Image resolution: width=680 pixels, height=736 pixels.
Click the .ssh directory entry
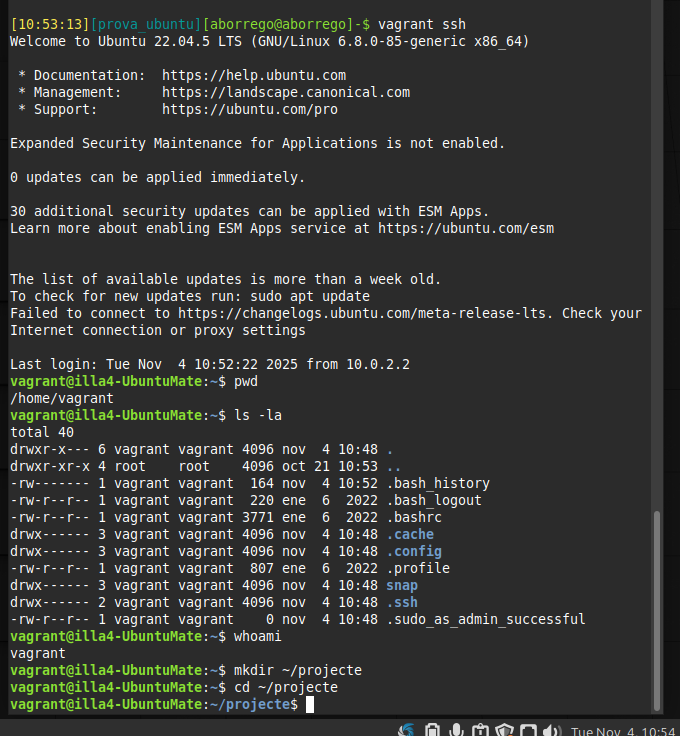tap(402, 602)
